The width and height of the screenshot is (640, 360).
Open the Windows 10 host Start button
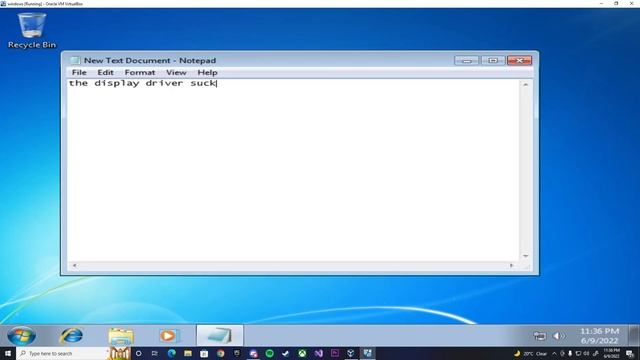point(8,353)
